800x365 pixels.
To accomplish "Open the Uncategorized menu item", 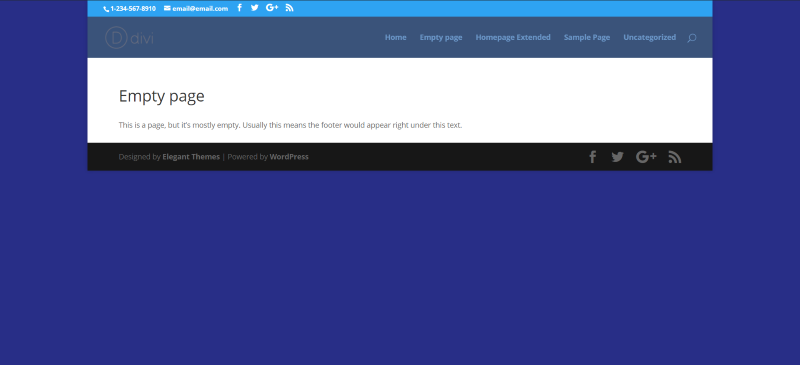I will (x=649, y=37).
